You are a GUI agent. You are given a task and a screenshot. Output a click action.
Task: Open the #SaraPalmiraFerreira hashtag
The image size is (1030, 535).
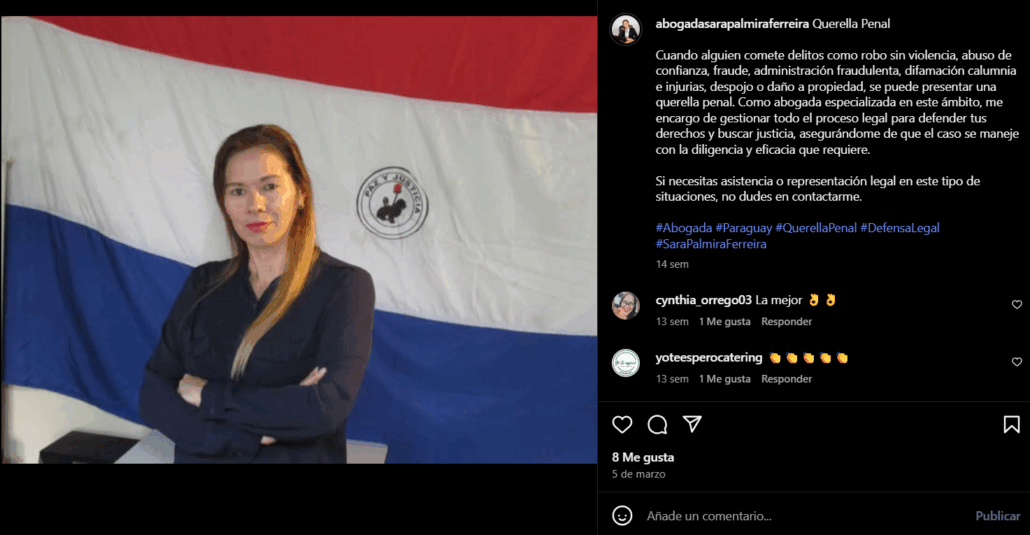(x=711, y=244)
